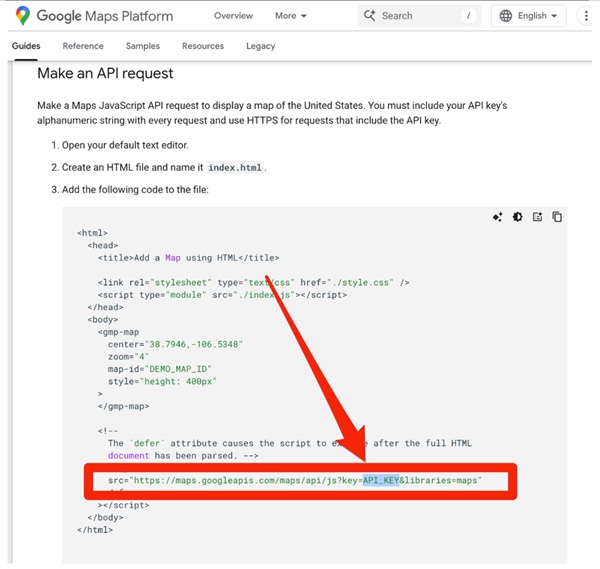
Task: Toggle the code block dark theme
Action: (517, 217)
